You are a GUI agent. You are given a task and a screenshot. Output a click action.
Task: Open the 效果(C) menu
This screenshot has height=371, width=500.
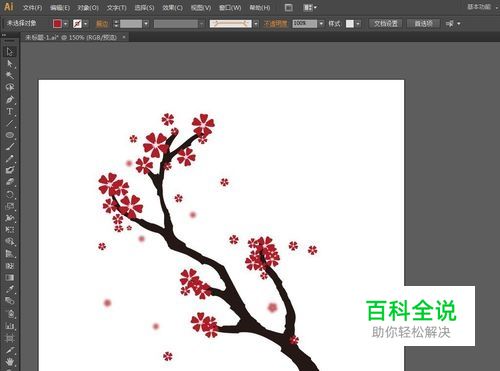(x=172, y=8)
